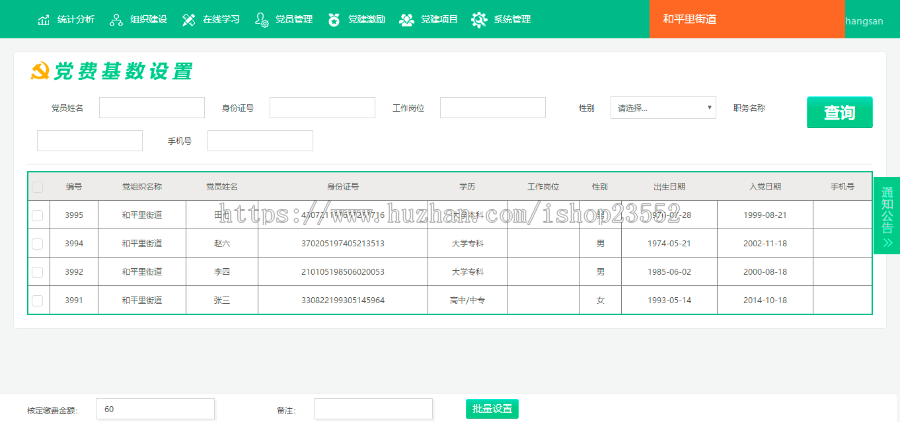Image resolution: width=900 pixels, height=422 pixels.
Task: Expand the 通知公告 side panel
Action: [x=887, y=215]
